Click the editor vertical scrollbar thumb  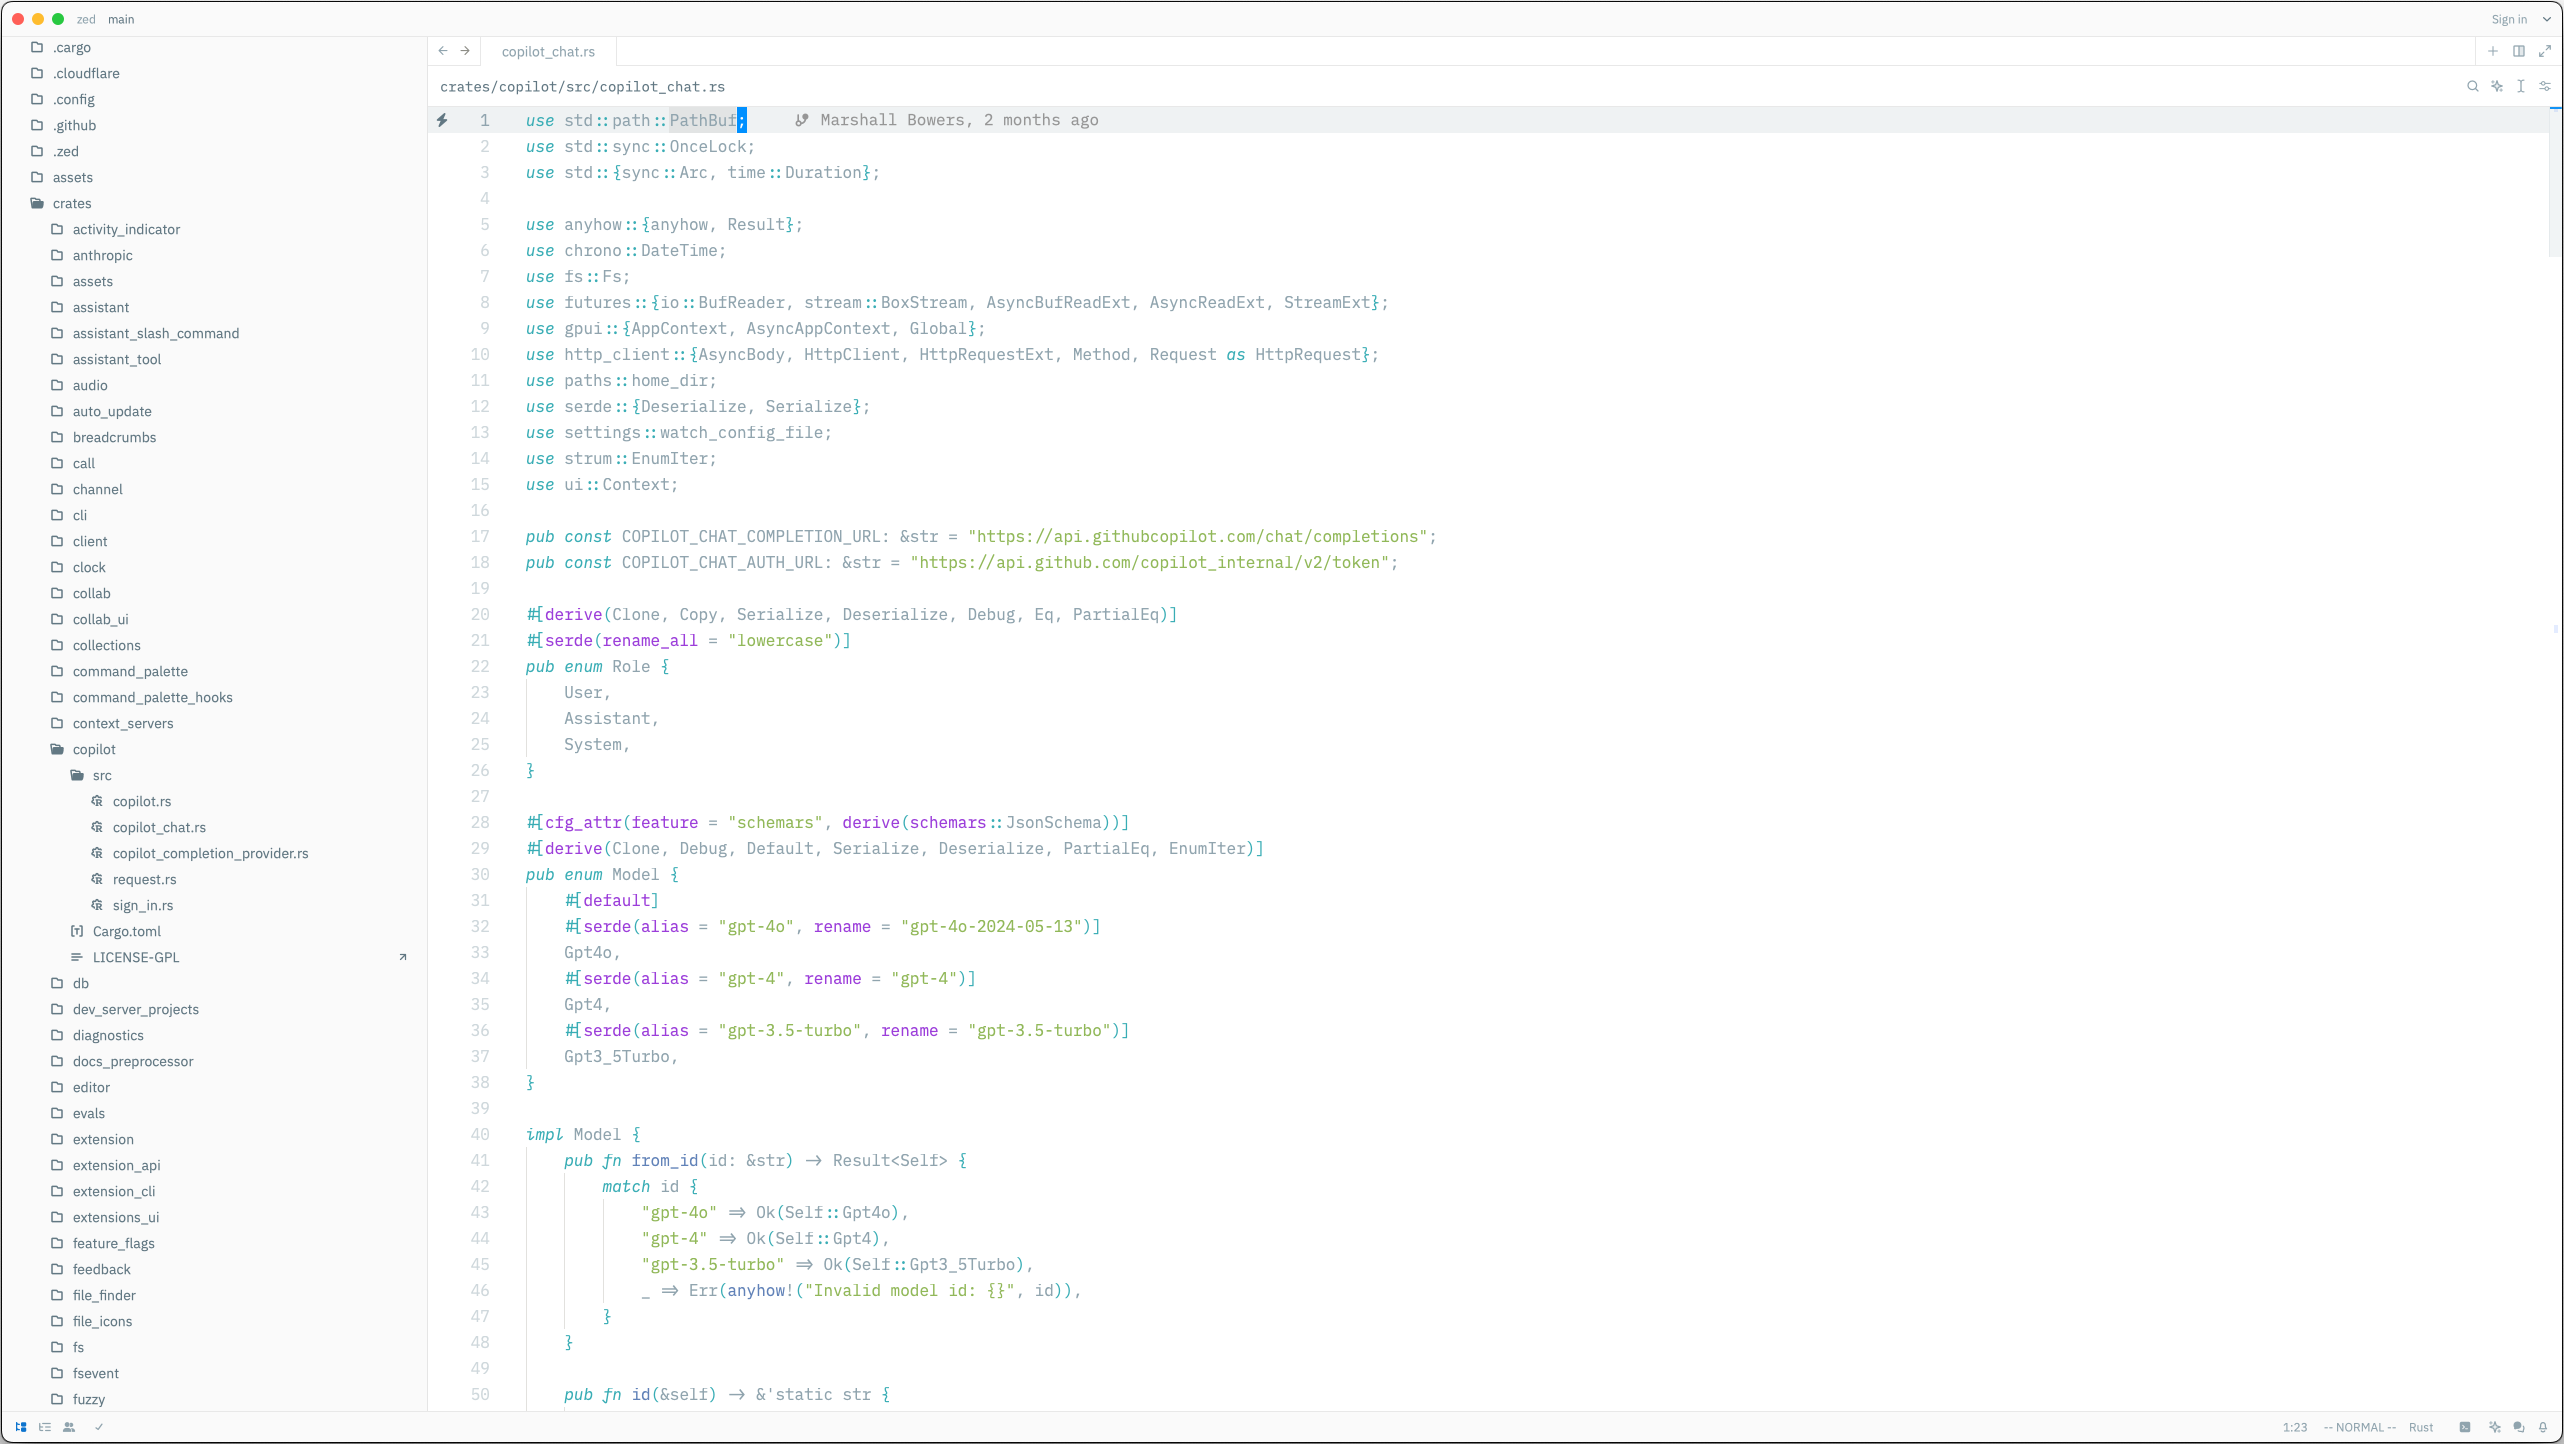2554,180
